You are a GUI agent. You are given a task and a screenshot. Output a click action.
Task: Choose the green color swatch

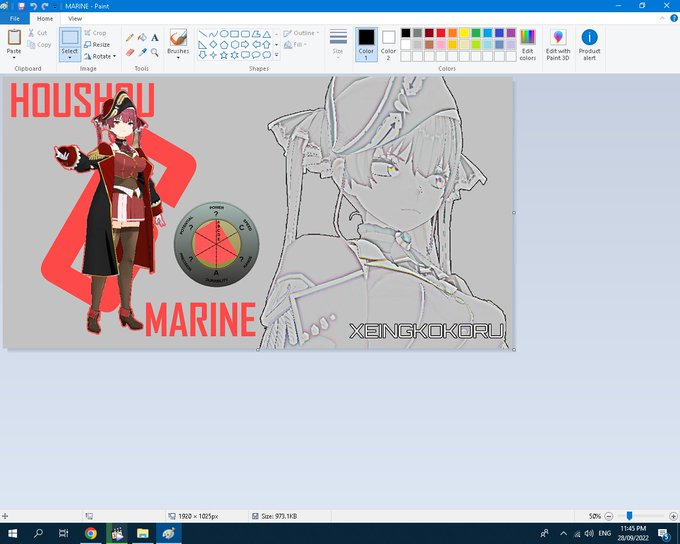tap(476, 33)
